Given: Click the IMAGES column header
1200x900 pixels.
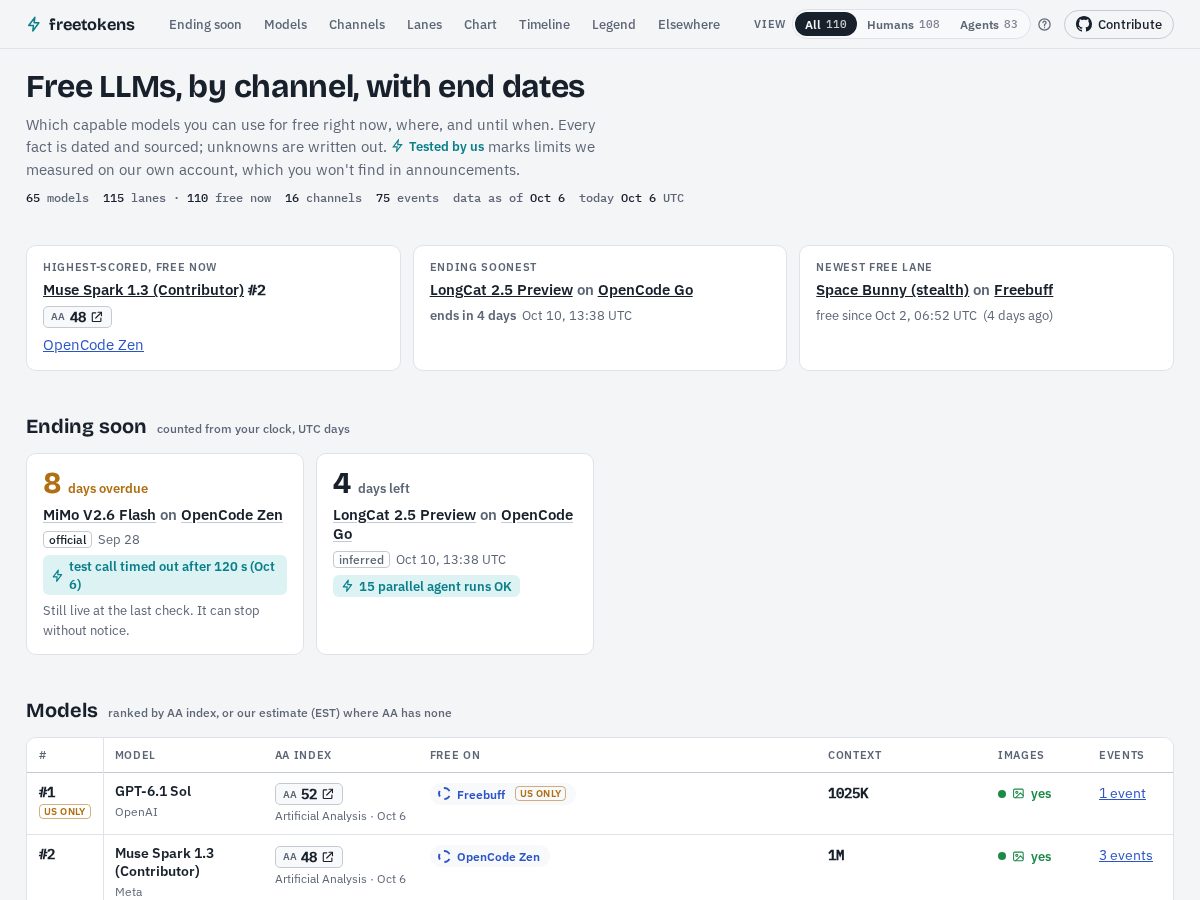Looking at the screenshot, I should coord(1021,755).
